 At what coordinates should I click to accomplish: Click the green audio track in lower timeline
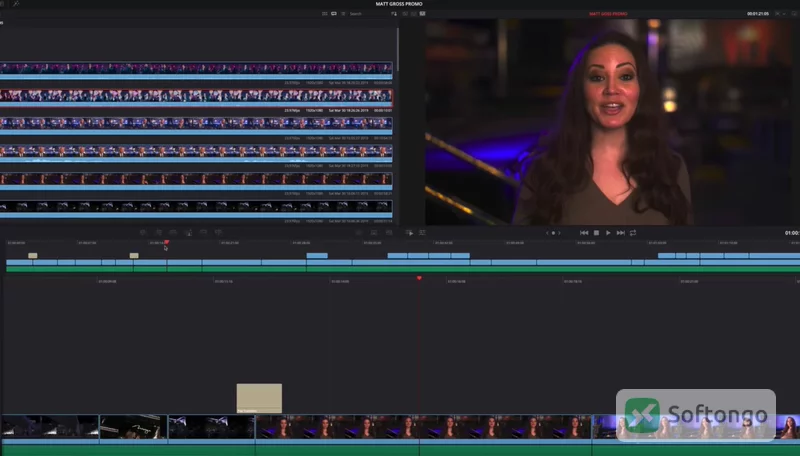coord(400,450)
